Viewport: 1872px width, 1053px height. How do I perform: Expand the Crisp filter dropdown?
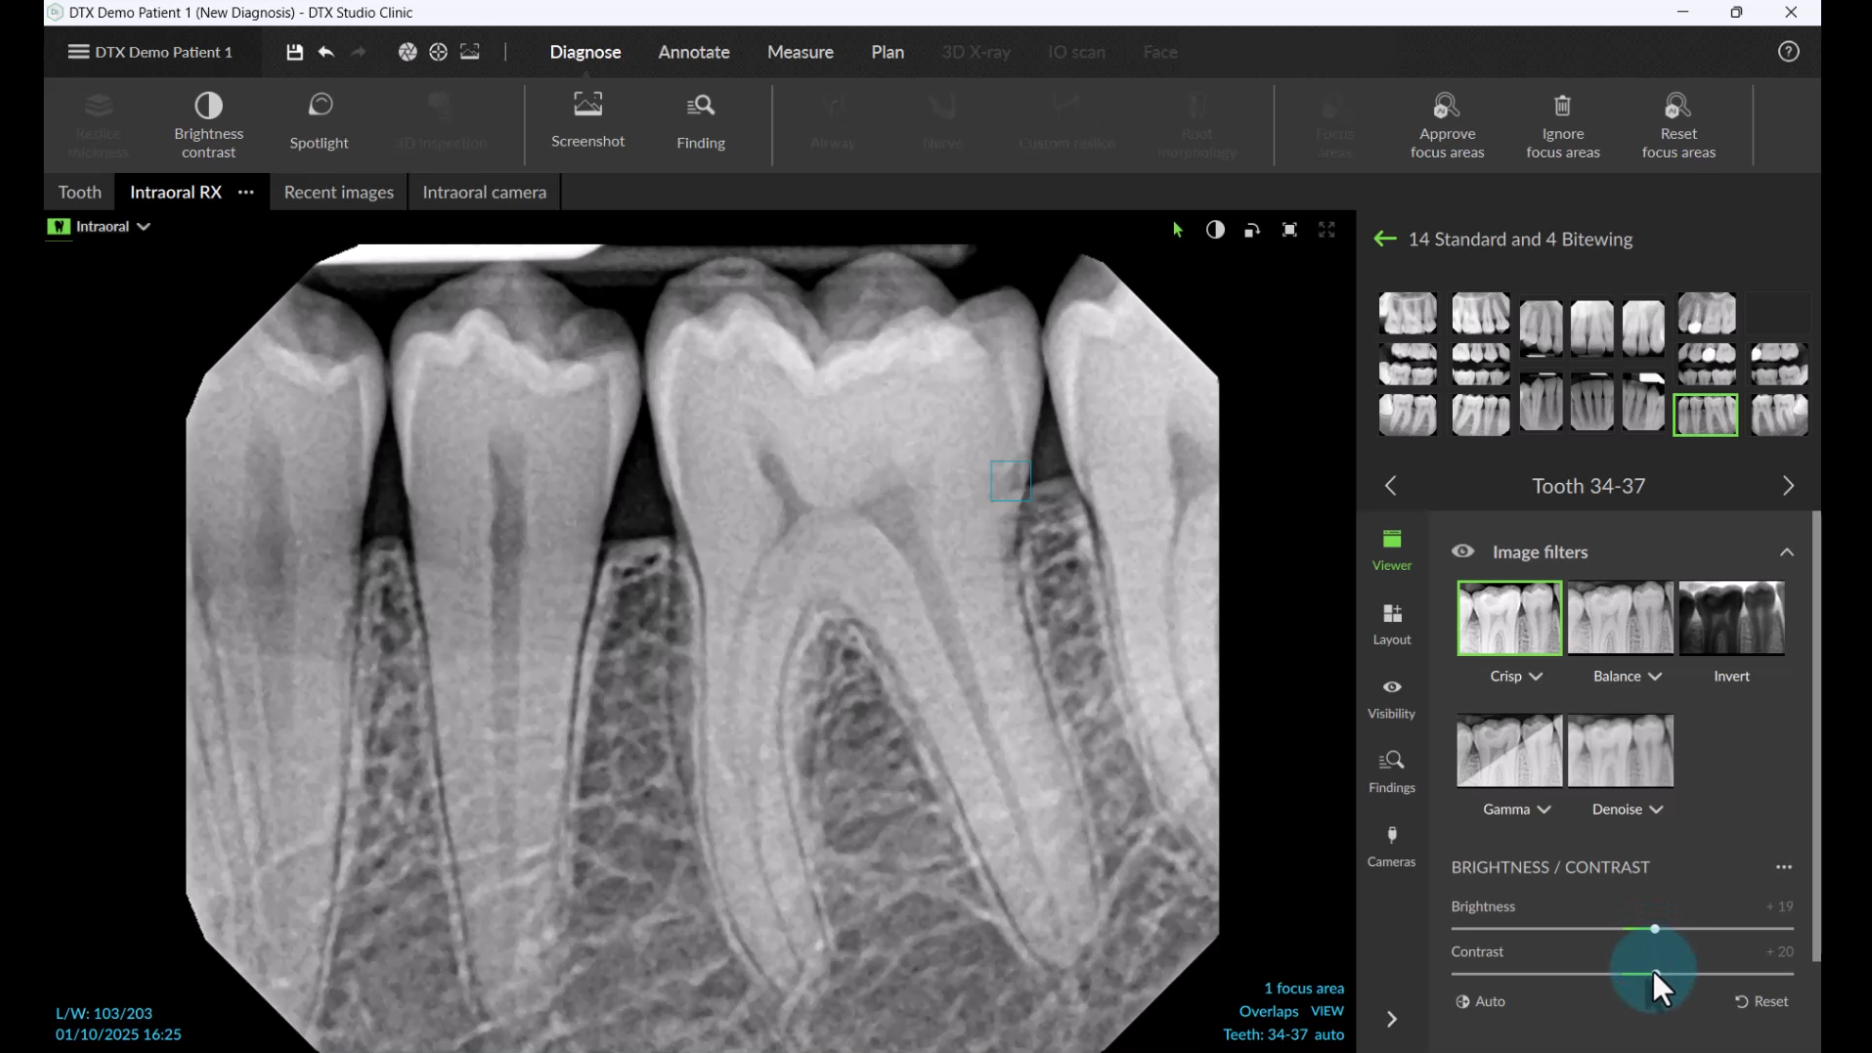1535,677
